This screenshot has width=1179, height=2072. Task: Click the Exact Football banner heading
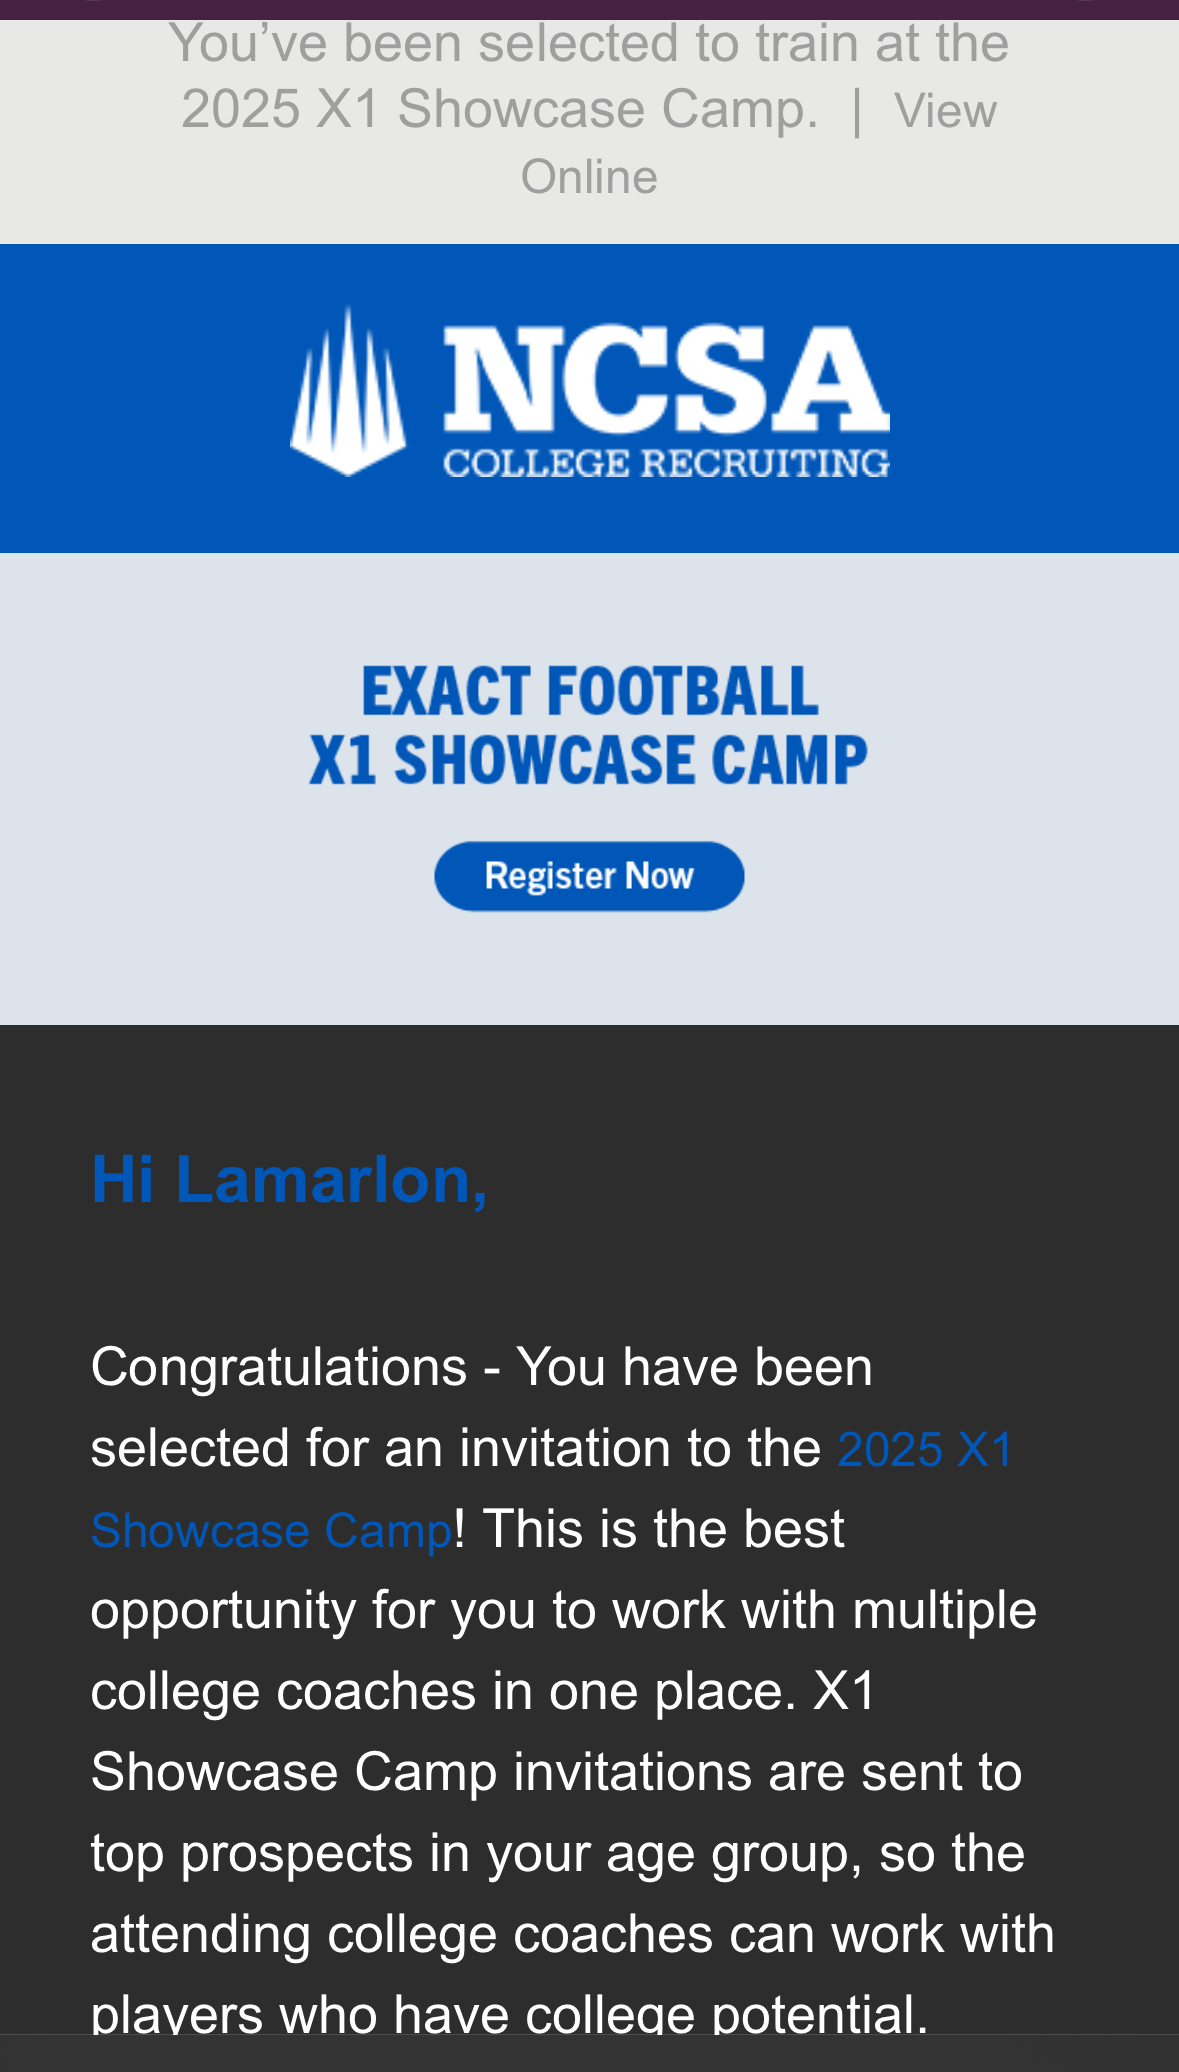click(589, 691)
